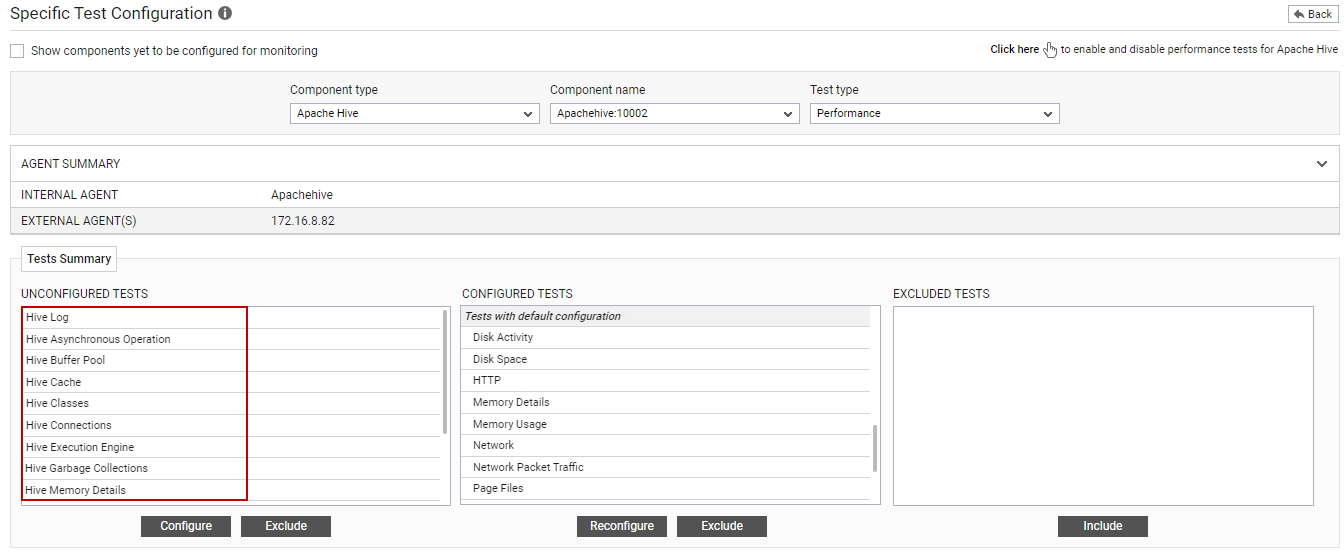Click Exclude next to the Reconfigure button
This screenshot has width=1344, height=552.
click(x=722, y=526)
